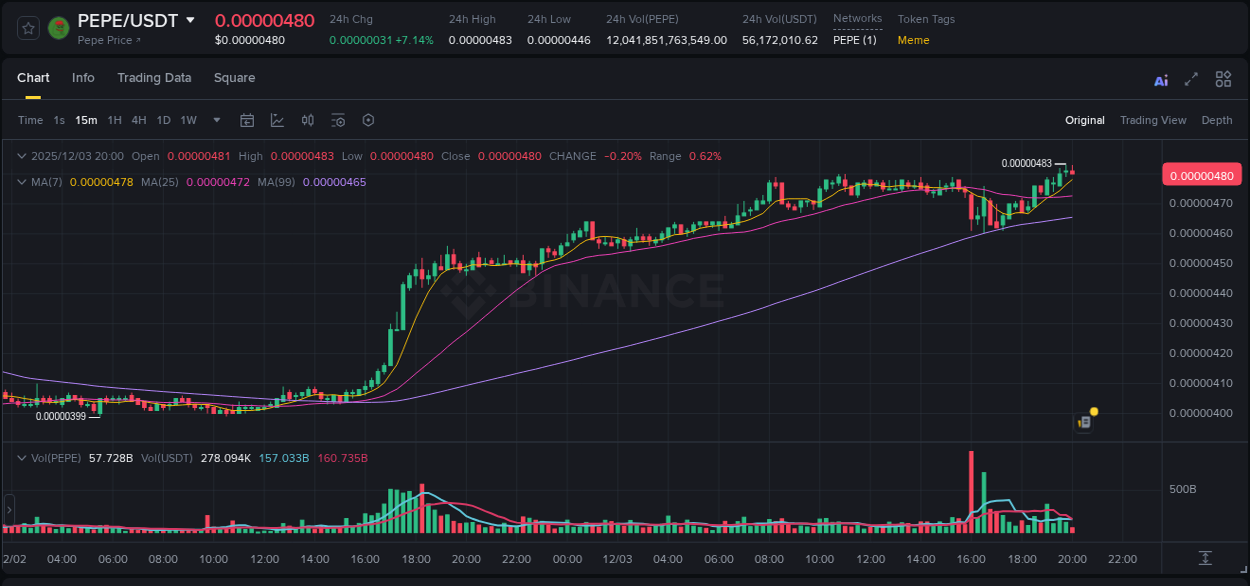Screen dimensions: 1250x586
Task: Open indicator display settings via the eye icon
Action: click(338, 120)
